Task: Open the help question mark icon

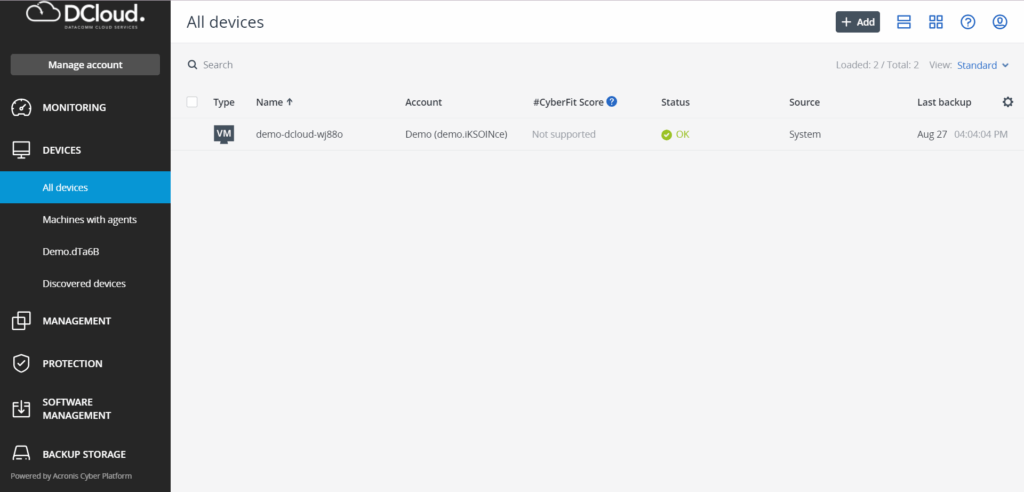Action: pos(967,22)
